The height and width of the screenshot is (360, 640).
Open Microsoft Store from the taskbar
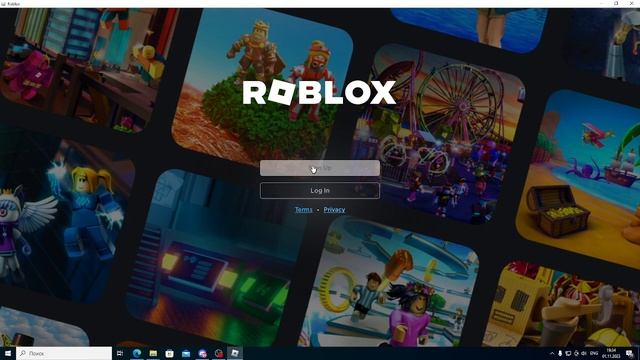[x=169, y=353]
